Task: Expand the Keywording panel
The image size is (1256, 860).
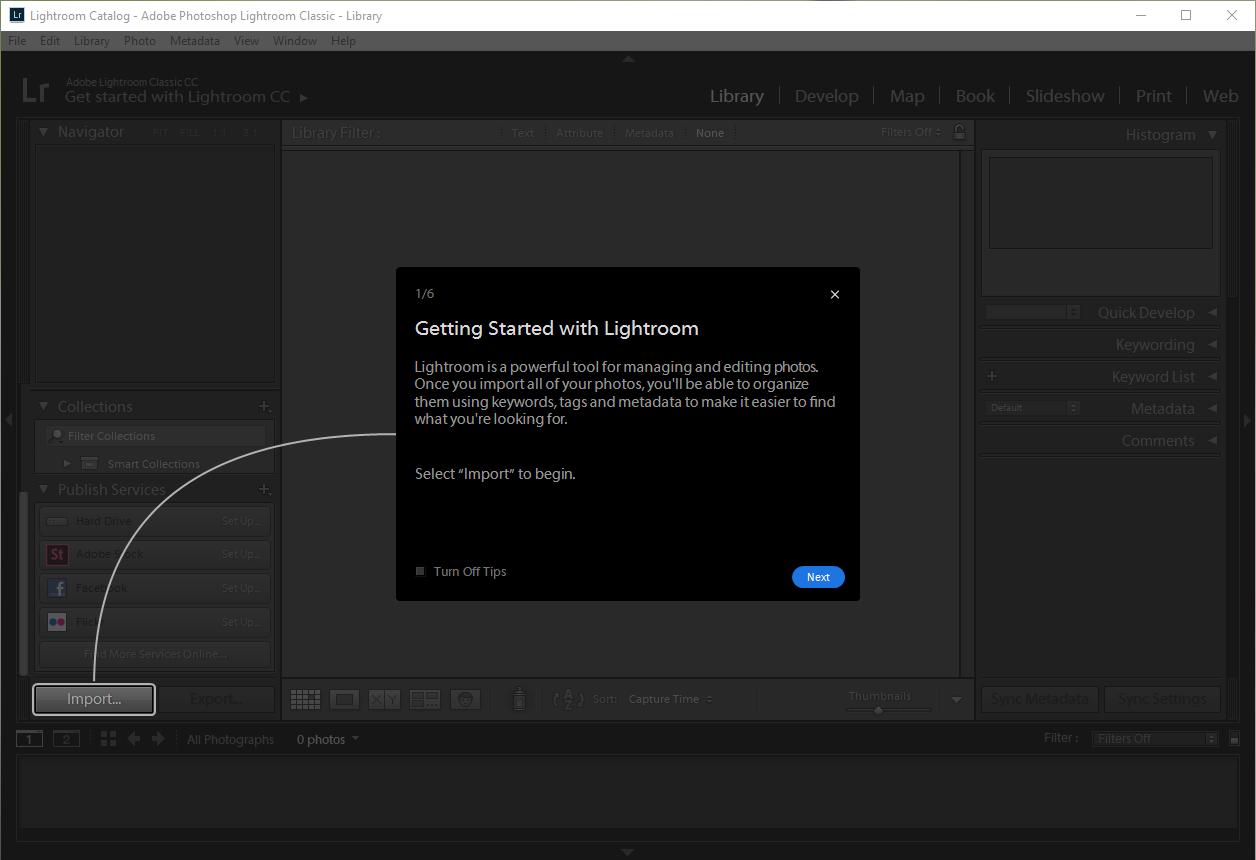Action: pos(1213,345)
